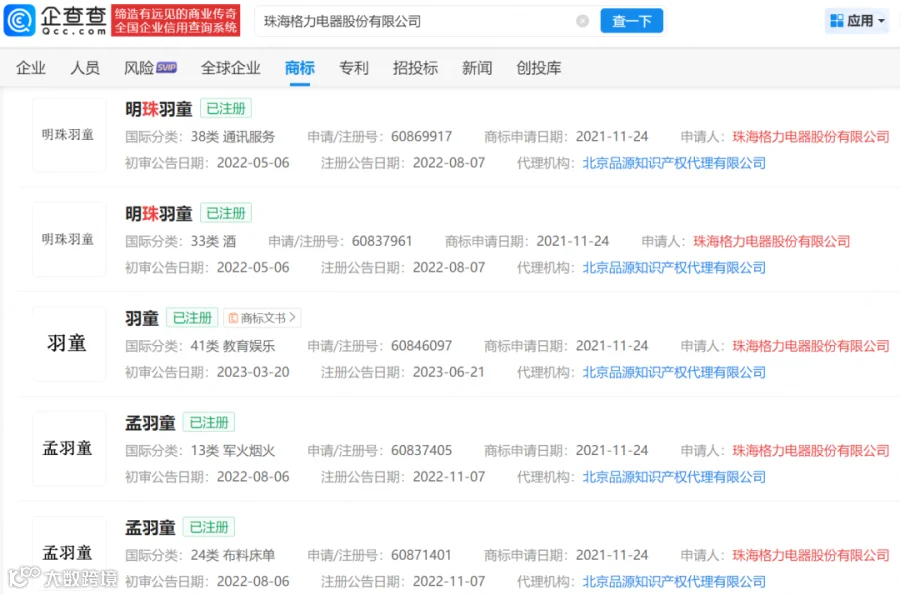The height and width of the screenshot is (595, 900).
Task: Click applicant 珠海格力电器 in 60871401 row
Action: coord(810,555)
